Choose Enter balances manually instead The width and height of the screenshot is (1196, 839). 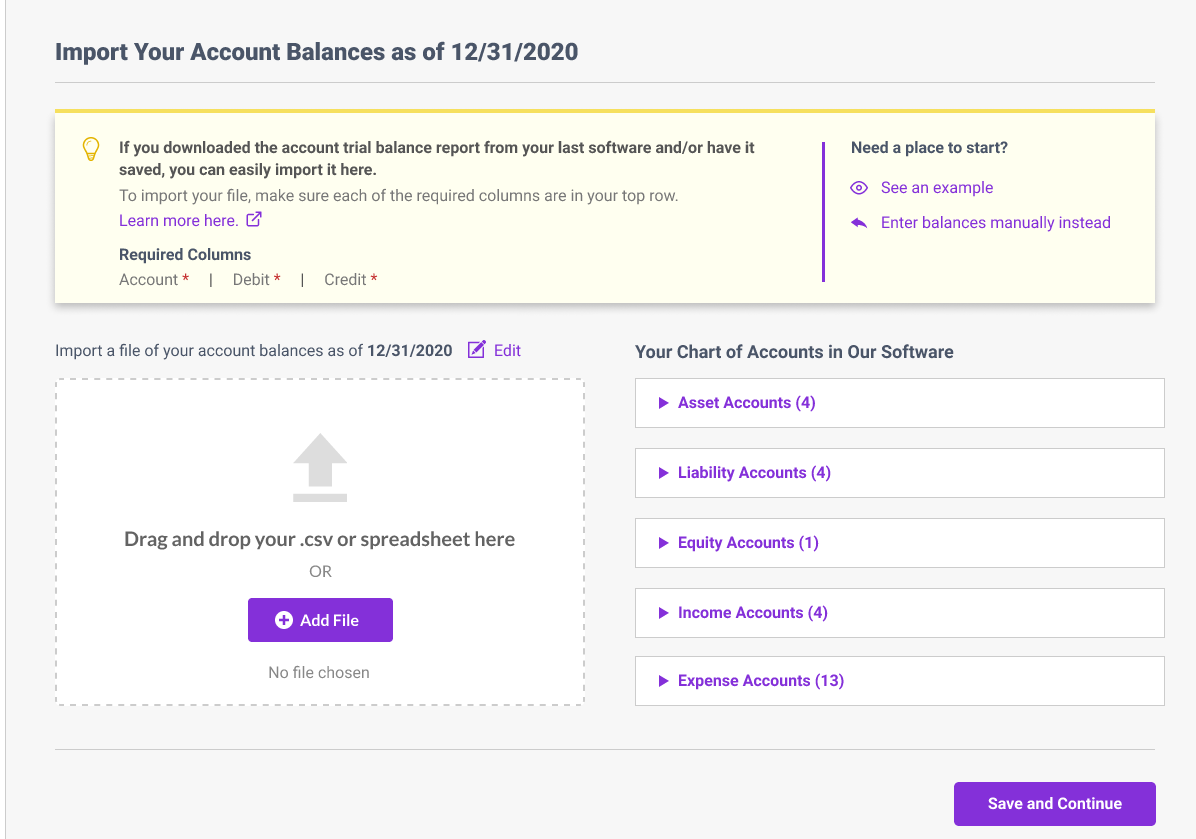[x=995, y=223]
